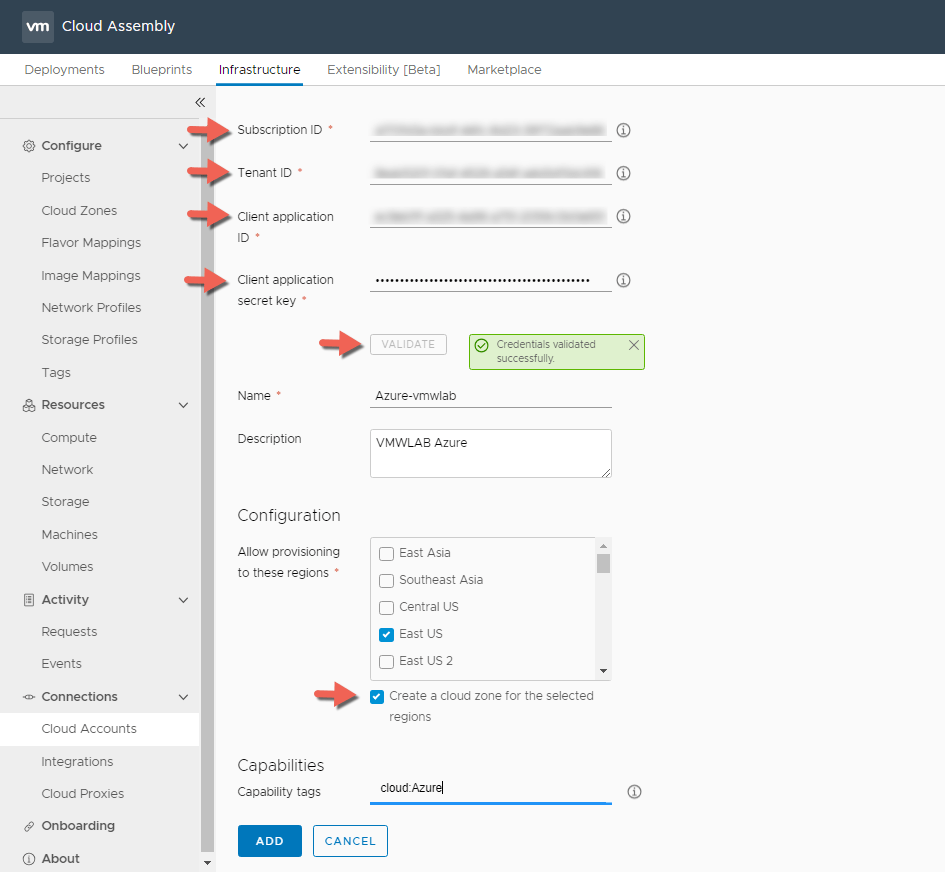
Task: Collapse the Configure section in sidebar
Action: click(183, 146)
